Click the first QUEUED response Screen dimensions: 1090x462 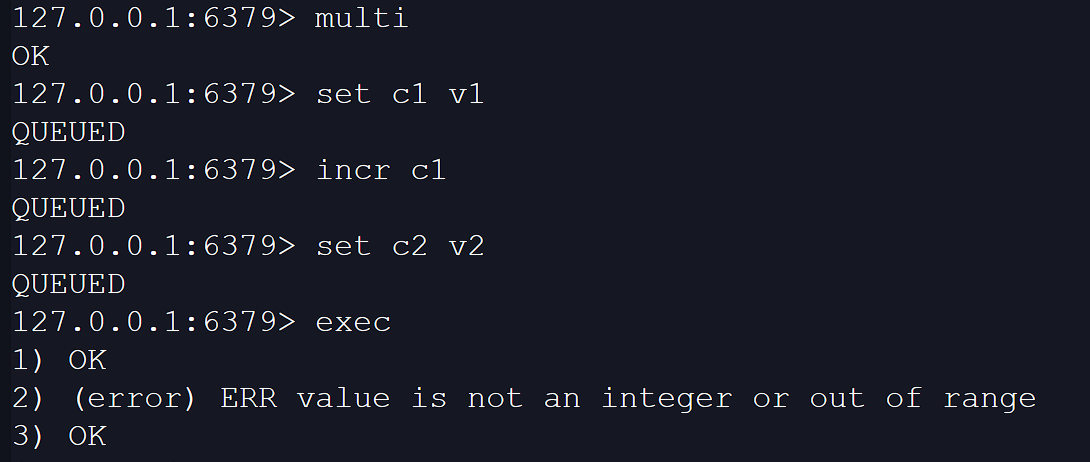[68, 132]
